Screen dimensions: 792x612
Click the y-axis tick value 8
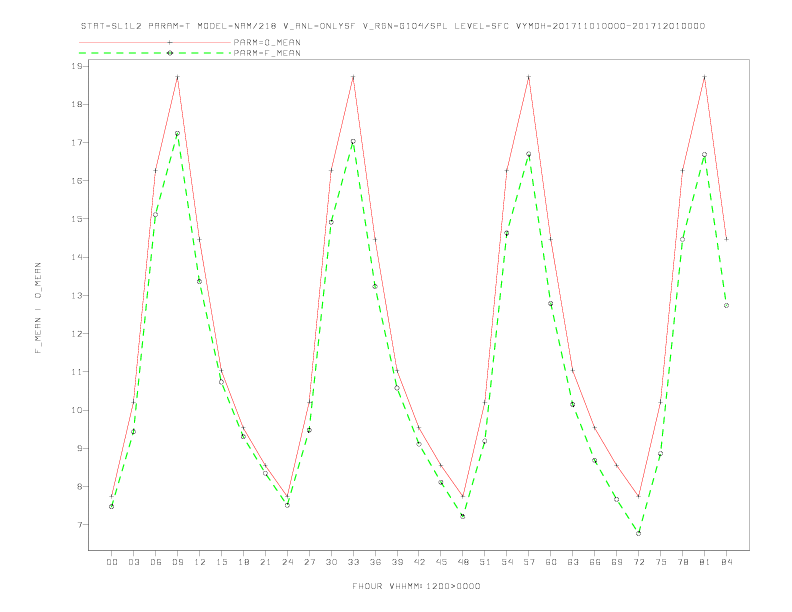pos(80,487)
